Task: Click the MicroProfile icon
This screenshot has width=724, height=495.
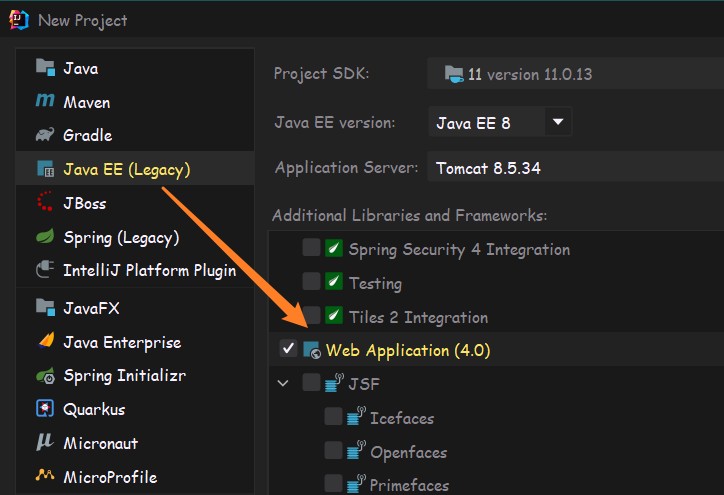Action: pos(45,476)
